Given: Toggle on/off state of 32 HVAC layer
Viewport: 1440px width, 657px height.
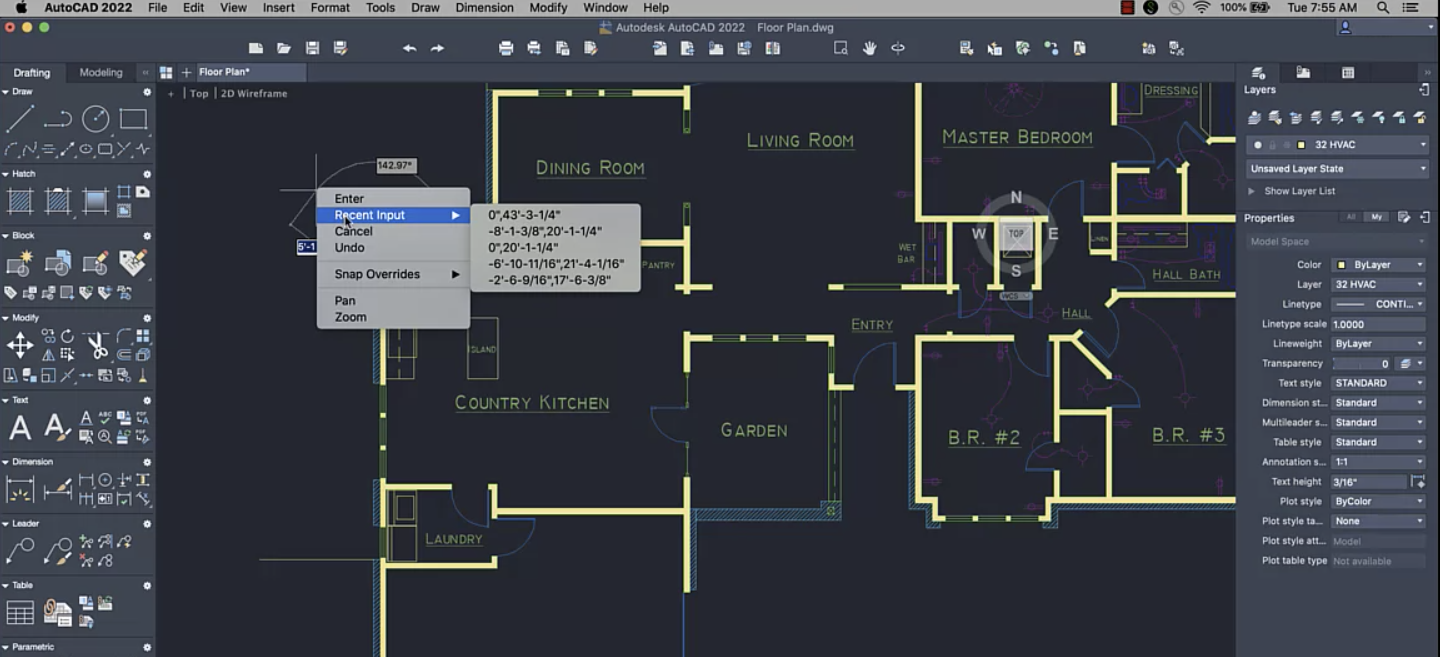Looking at the screenshot, I should 1258,145.
